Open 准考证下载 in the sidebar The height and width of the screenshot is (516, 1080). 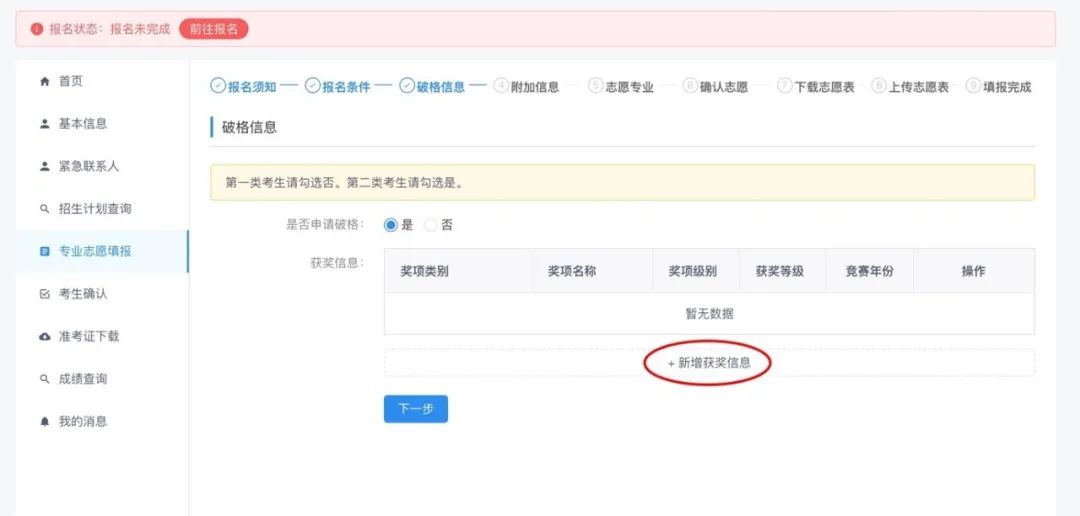(101, 336)
